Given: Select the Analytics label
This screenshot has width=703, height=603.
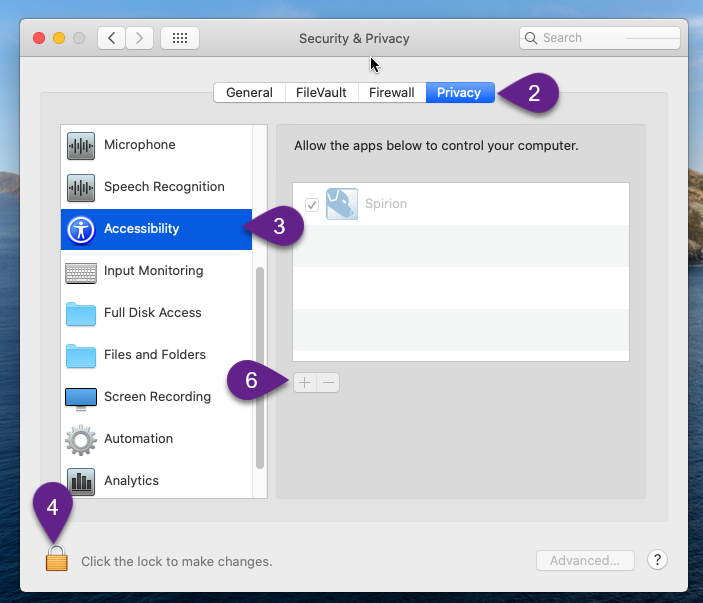Looking at the screenshot, I should (x=131, y=481).
